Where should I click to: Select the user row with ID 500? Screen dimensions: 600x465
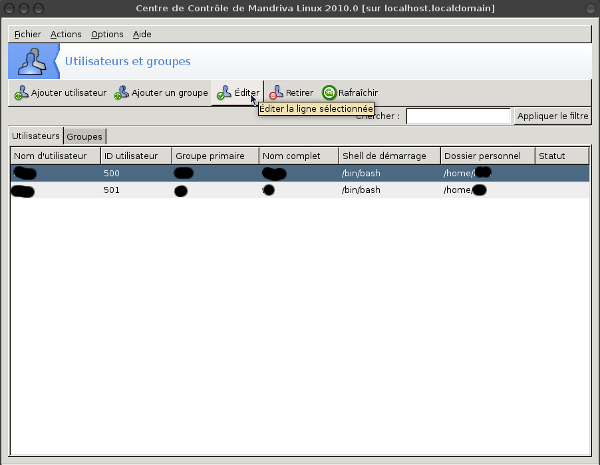point(300,173)
